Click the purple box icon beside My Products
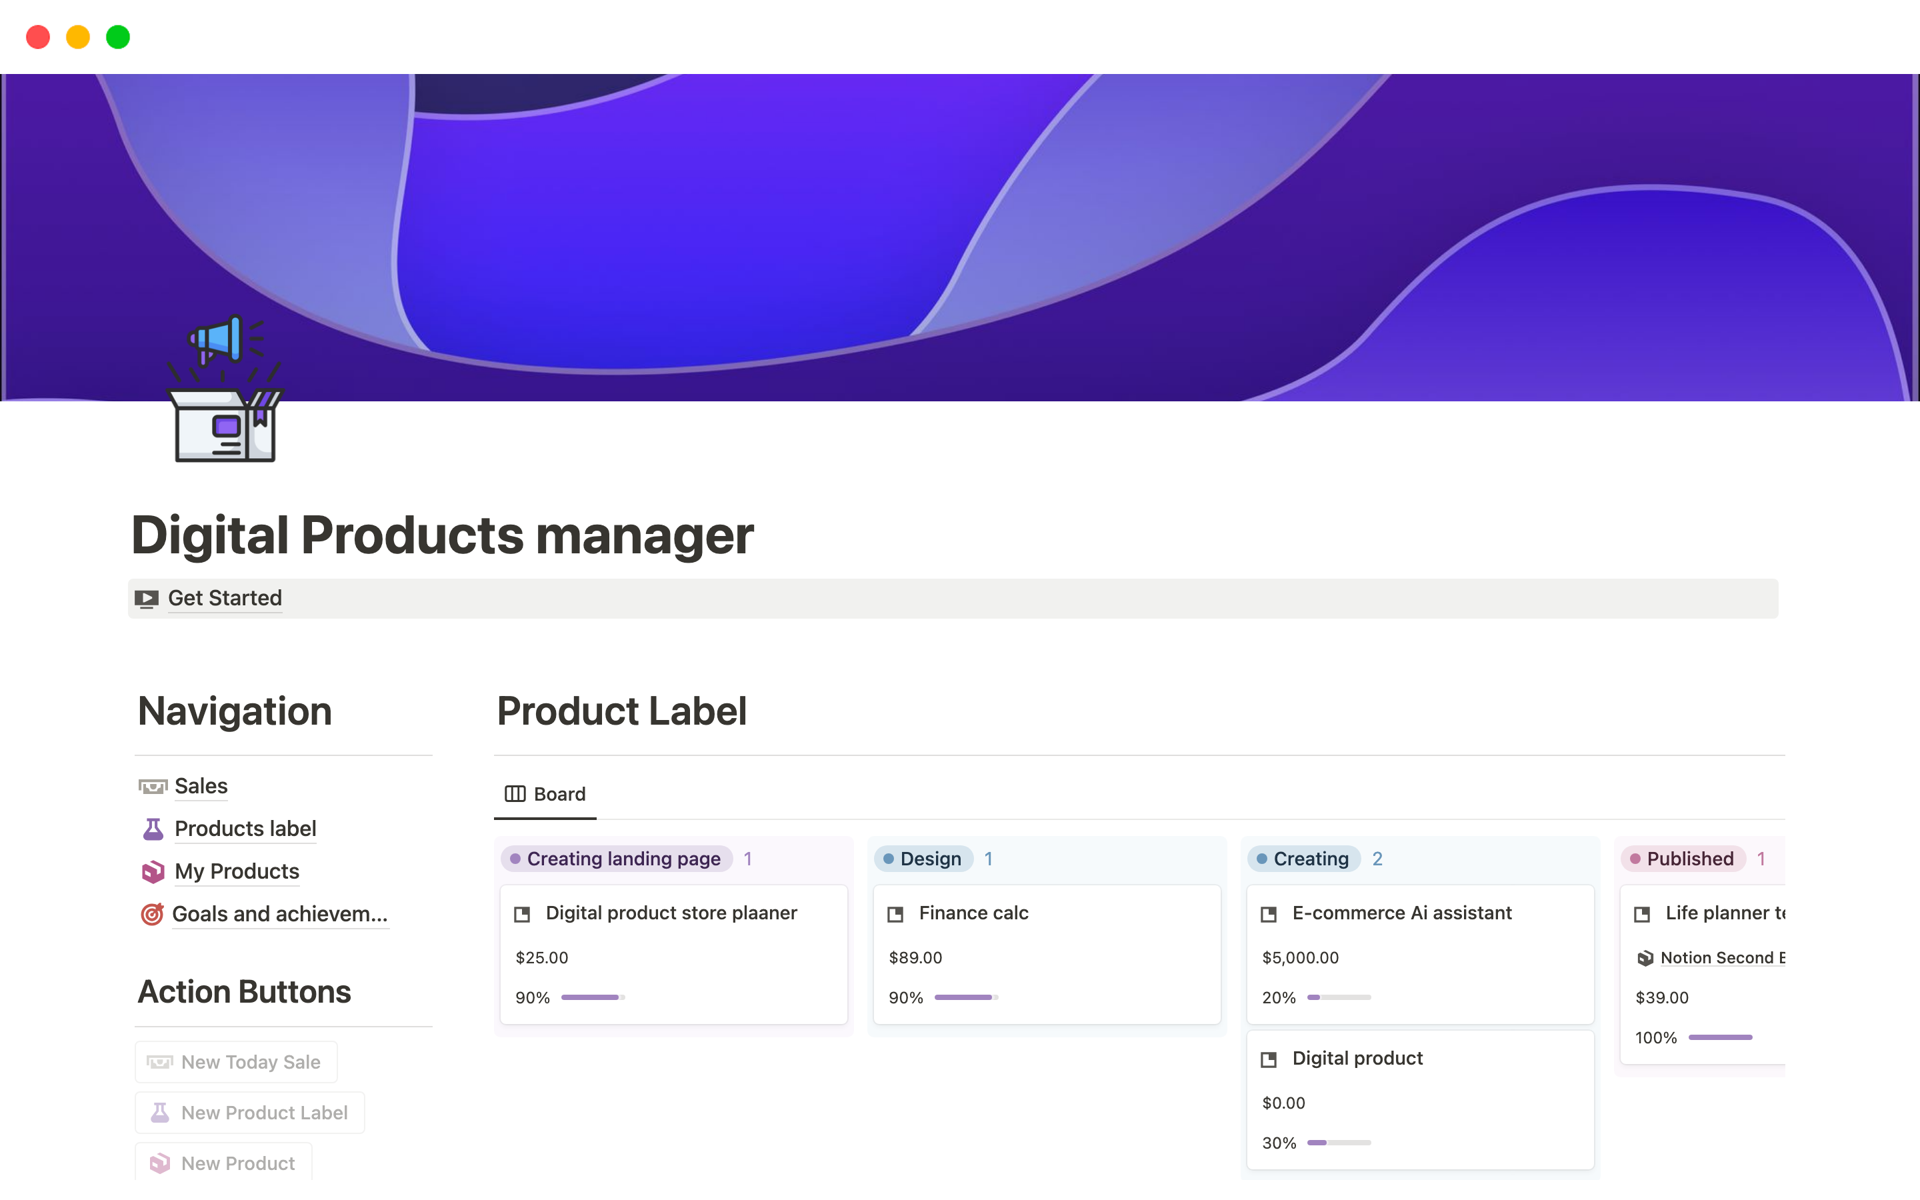1920x1200 pixels. (x=153, y=872)
